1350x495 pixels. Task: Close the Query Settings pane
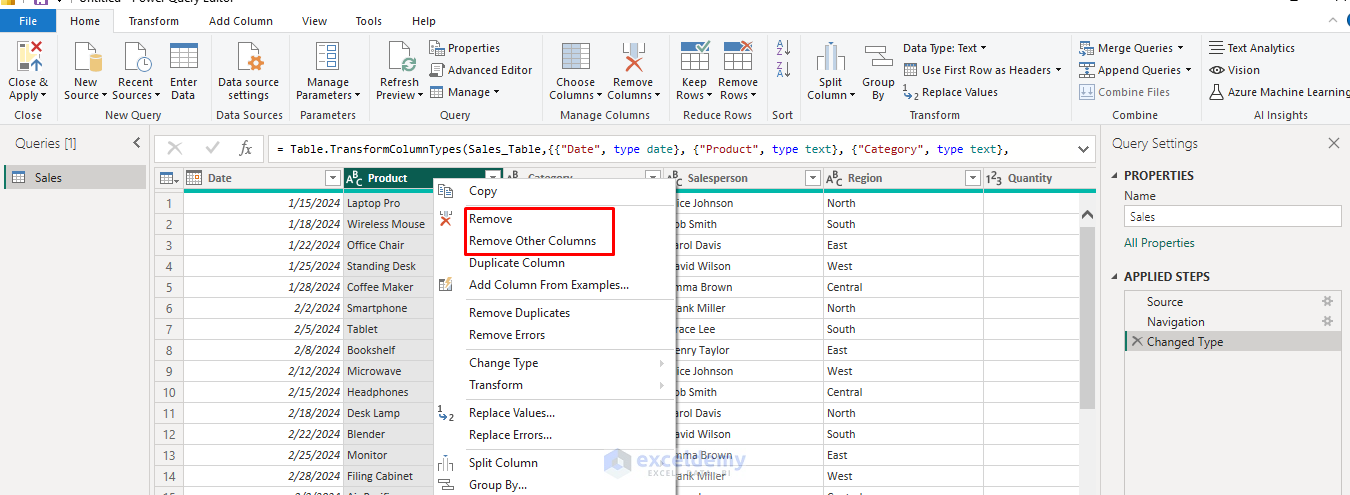[1333, 144]
